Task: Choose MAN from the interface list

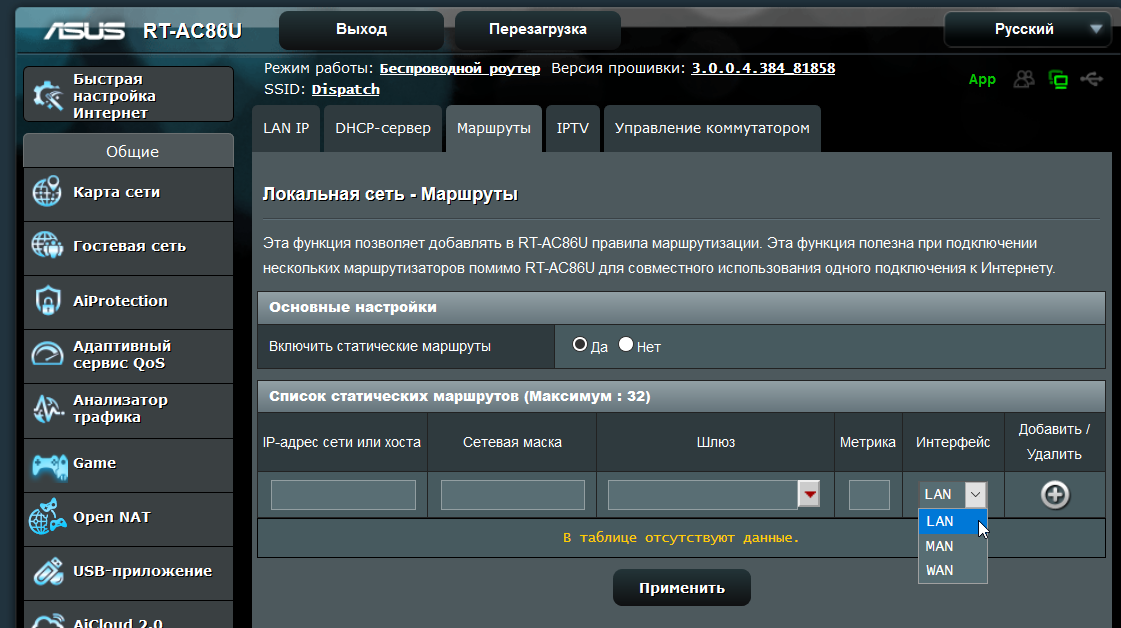Action: (952, 546)
